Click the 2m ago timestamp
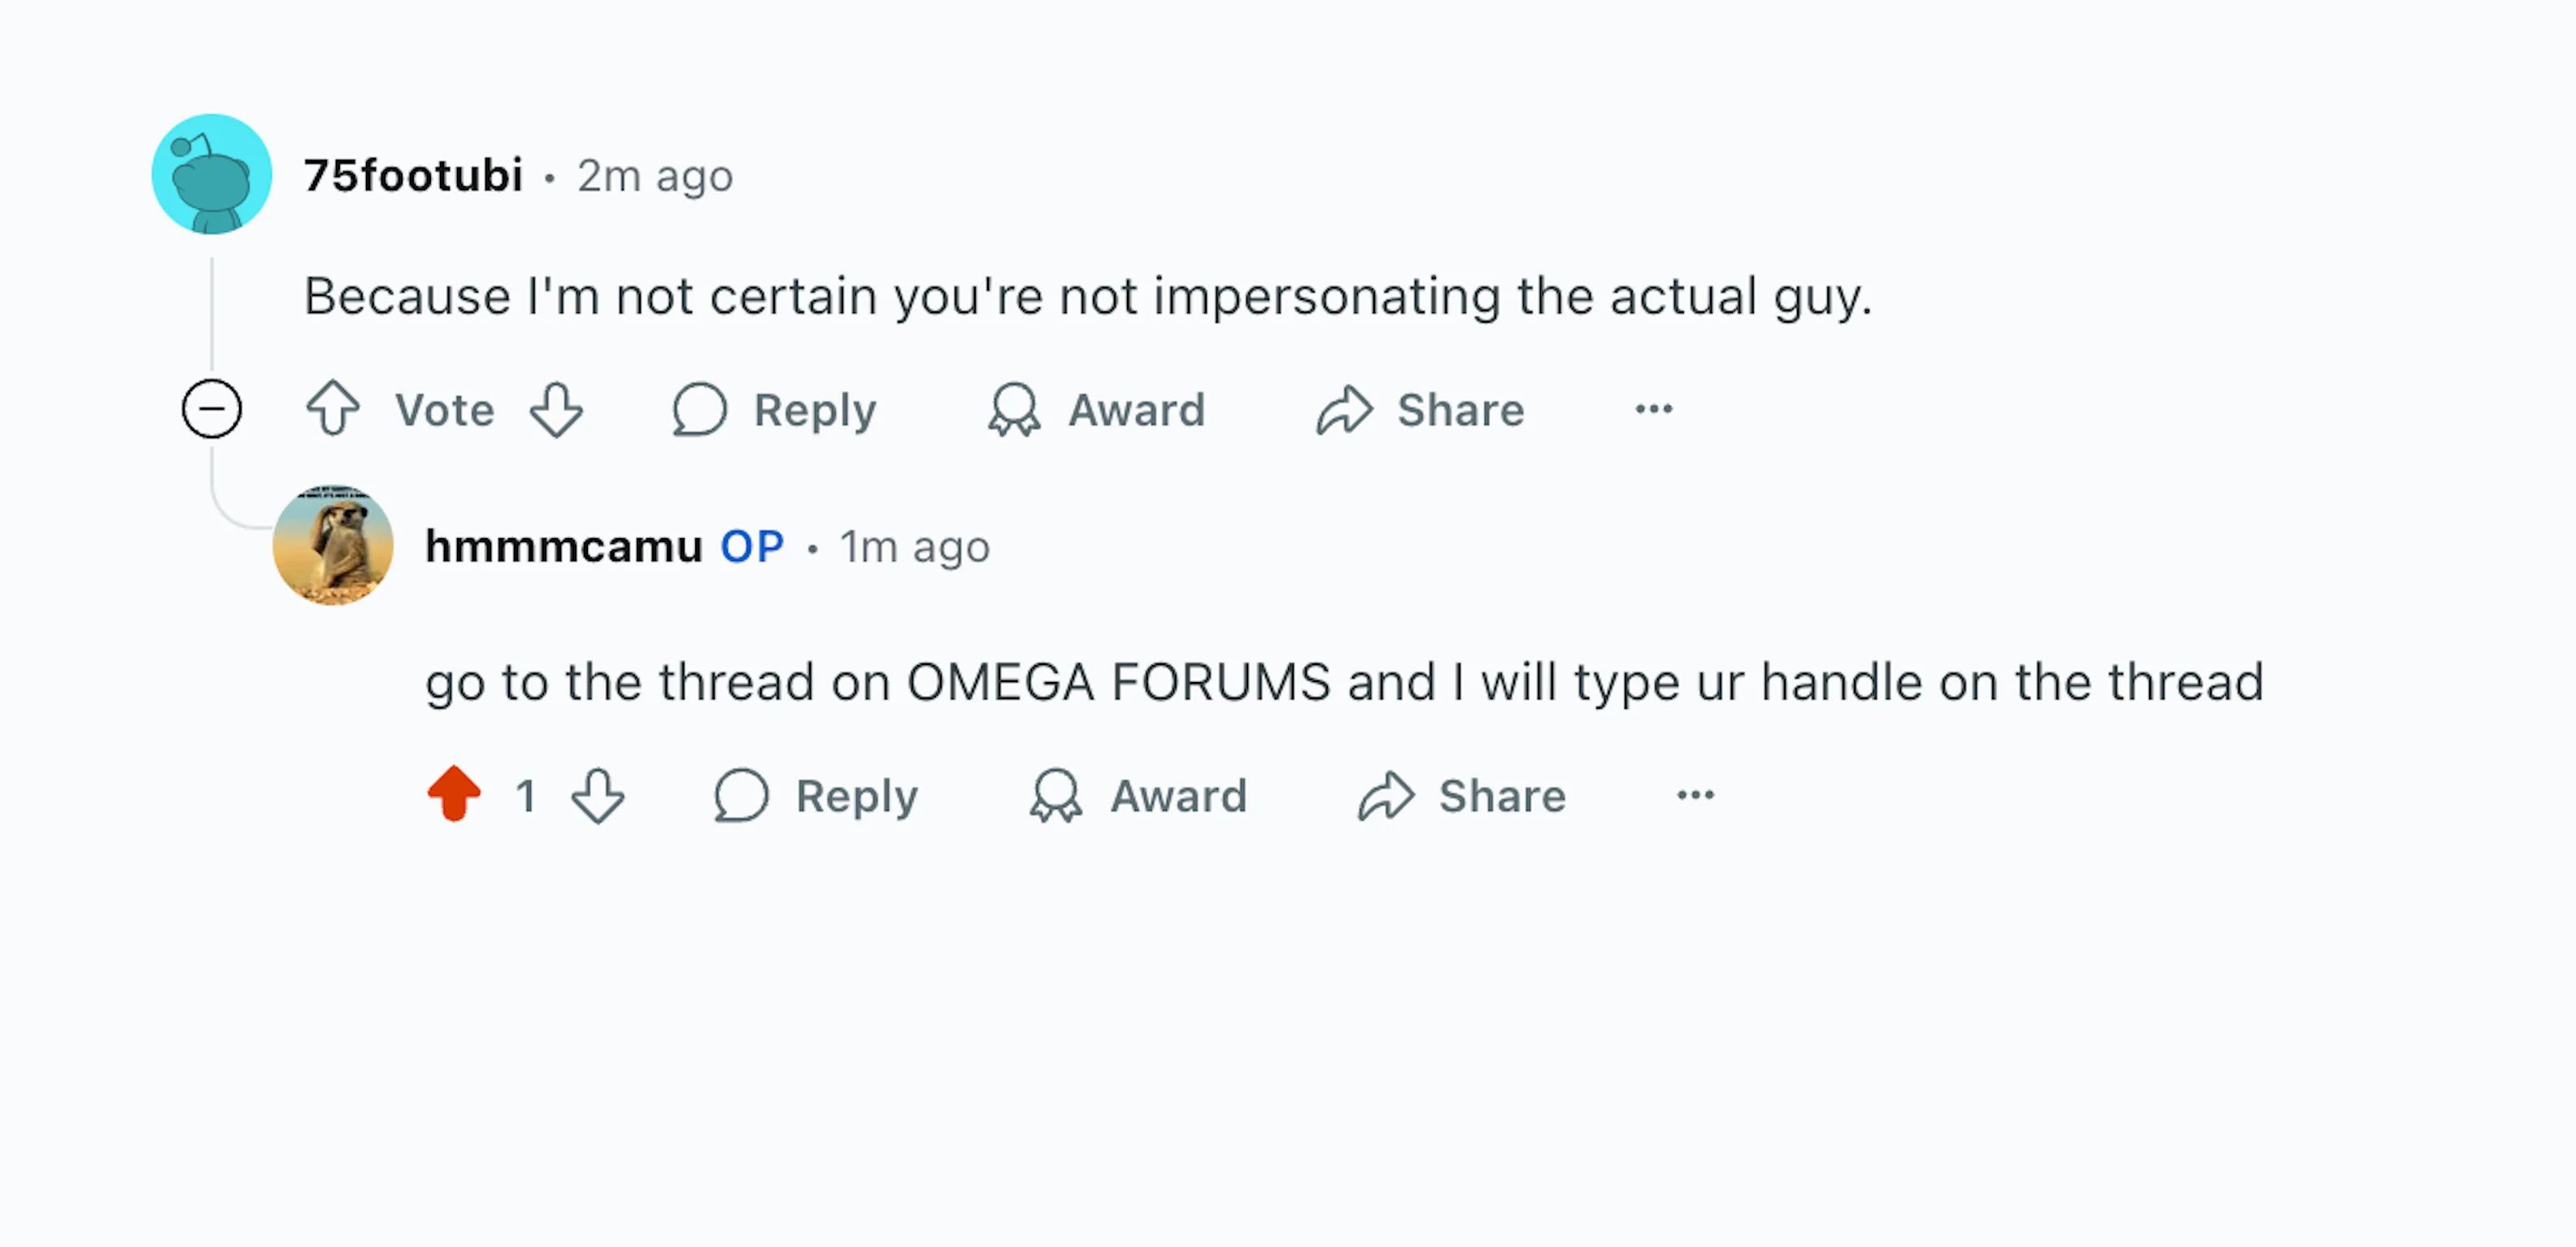Screen dimensions: 2576x1247 (x=655, y=176)
